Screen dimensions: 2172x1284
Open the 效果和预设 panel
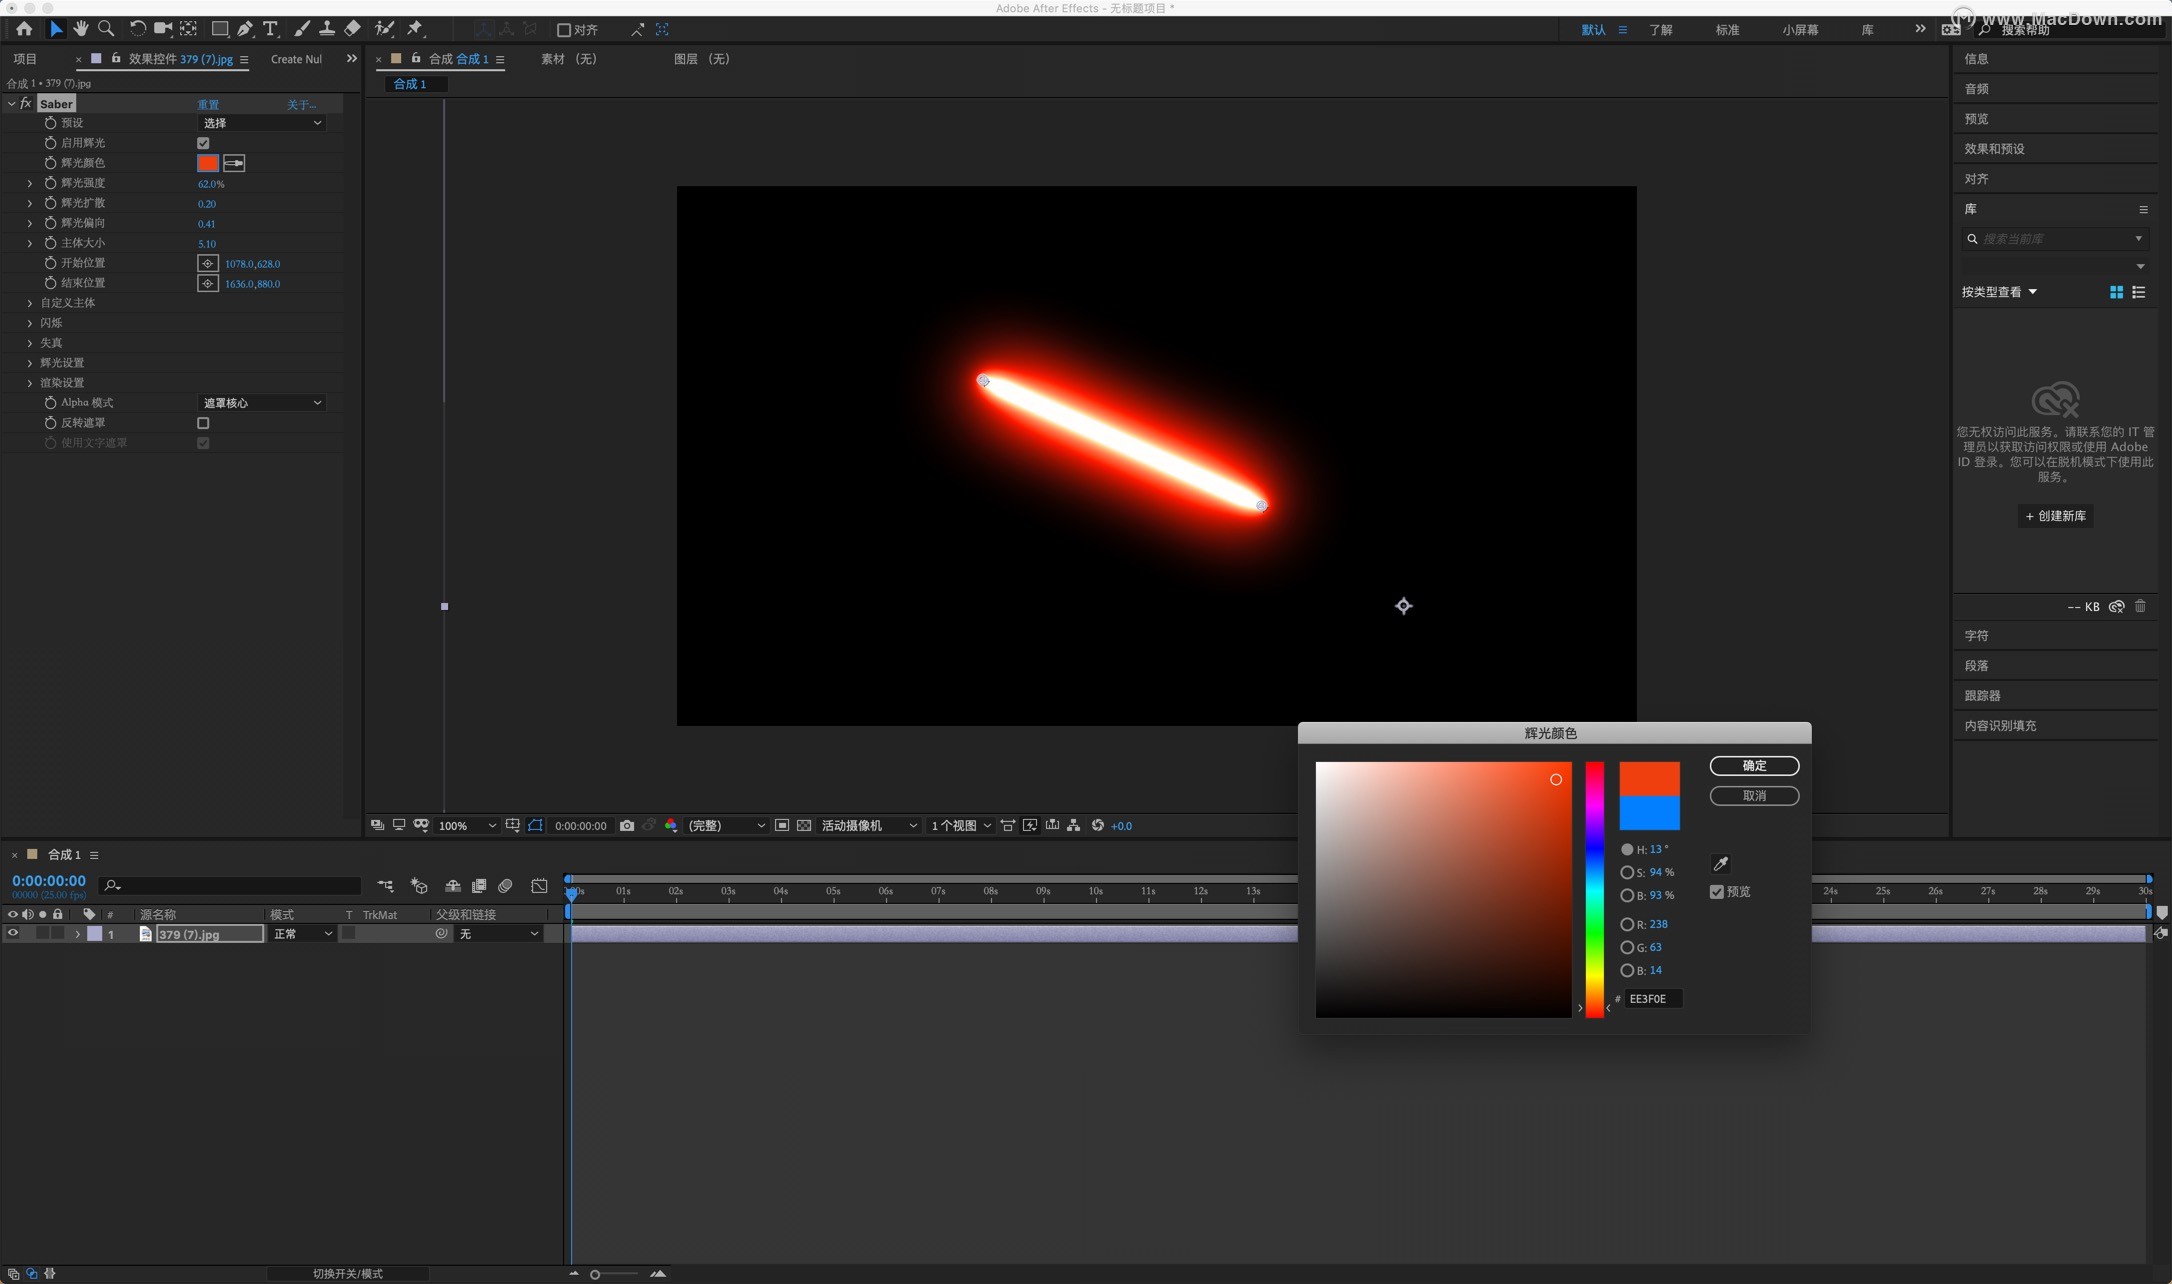(1994, 149)
